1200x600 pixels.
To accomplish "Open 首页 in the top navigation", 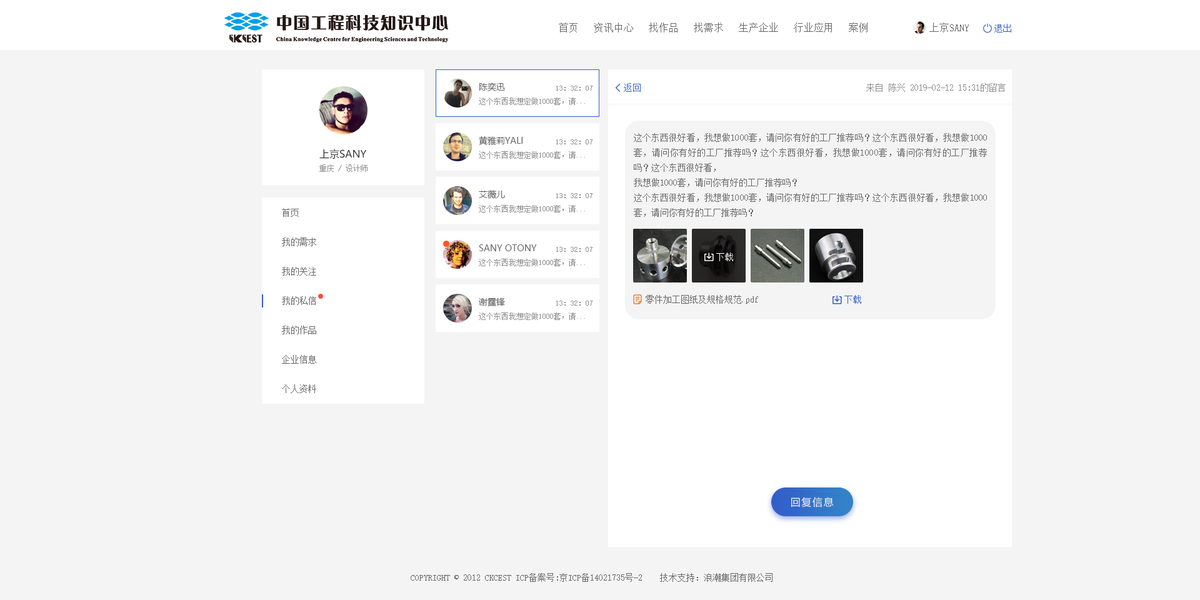I will (568, 28).
